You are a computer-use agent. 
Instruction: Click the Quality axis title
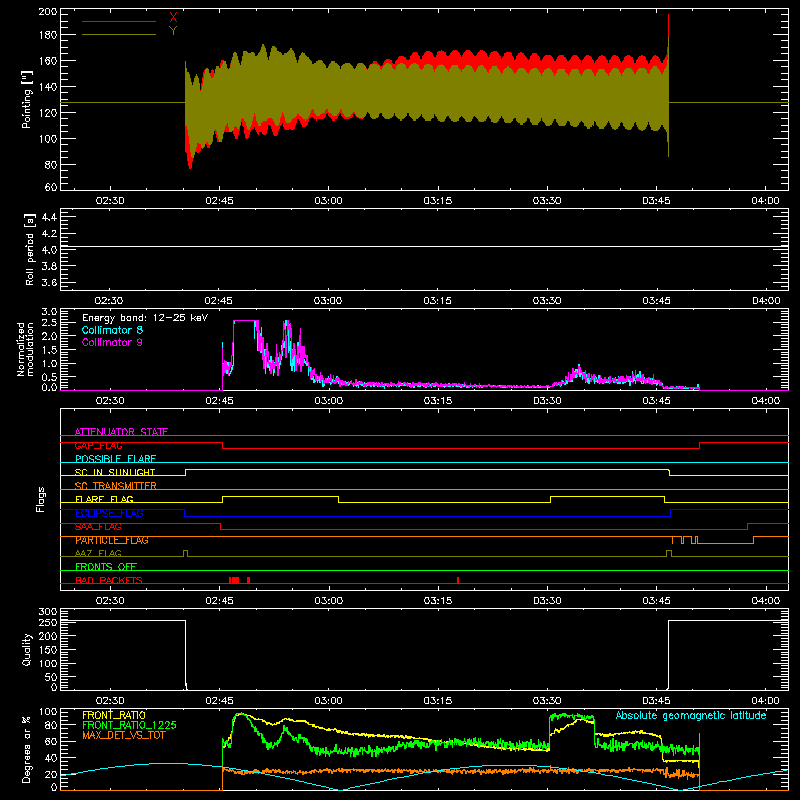coord(27,649)
